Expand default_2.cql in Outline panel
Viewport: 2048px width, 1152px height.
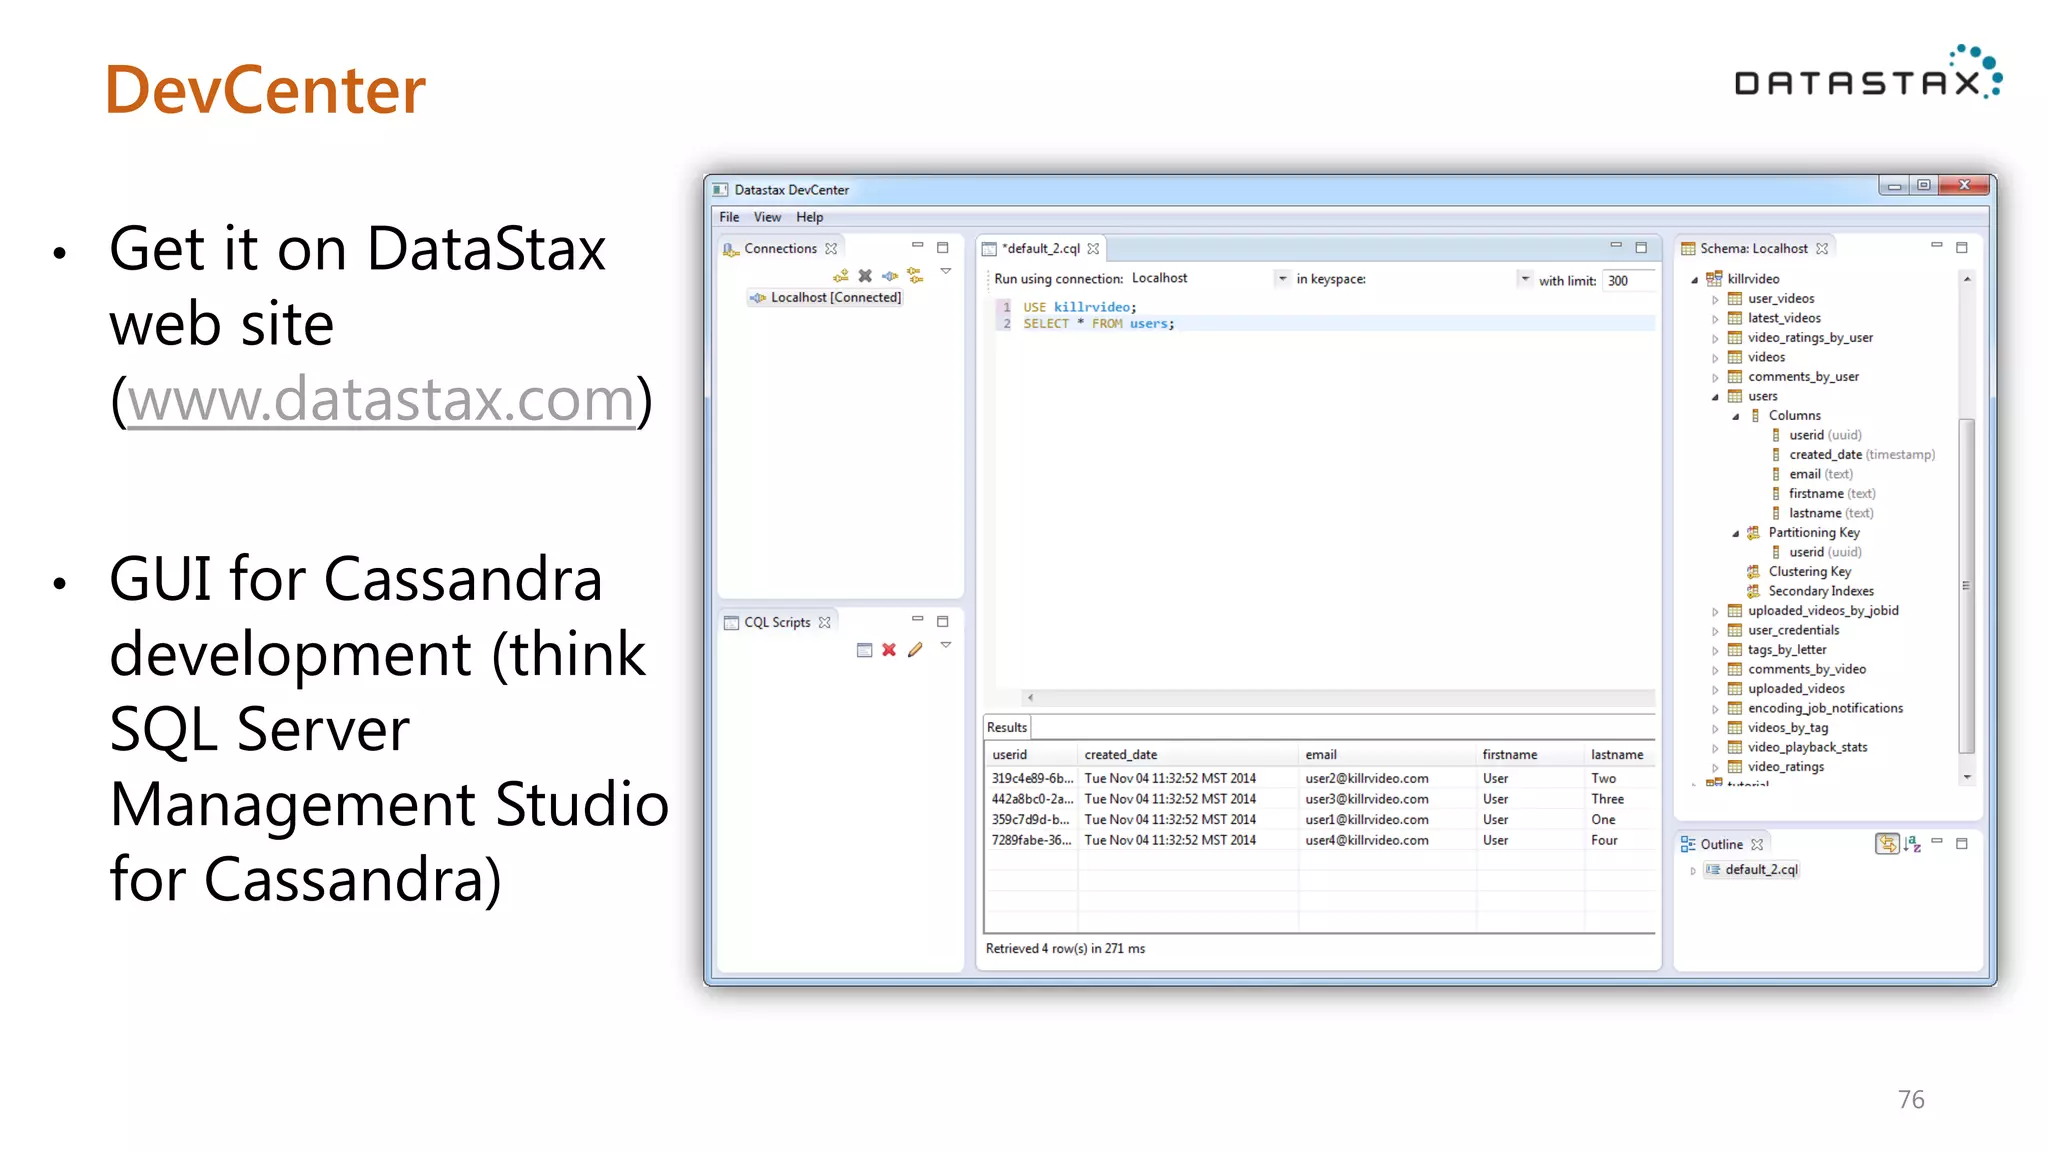point(1693,871)
